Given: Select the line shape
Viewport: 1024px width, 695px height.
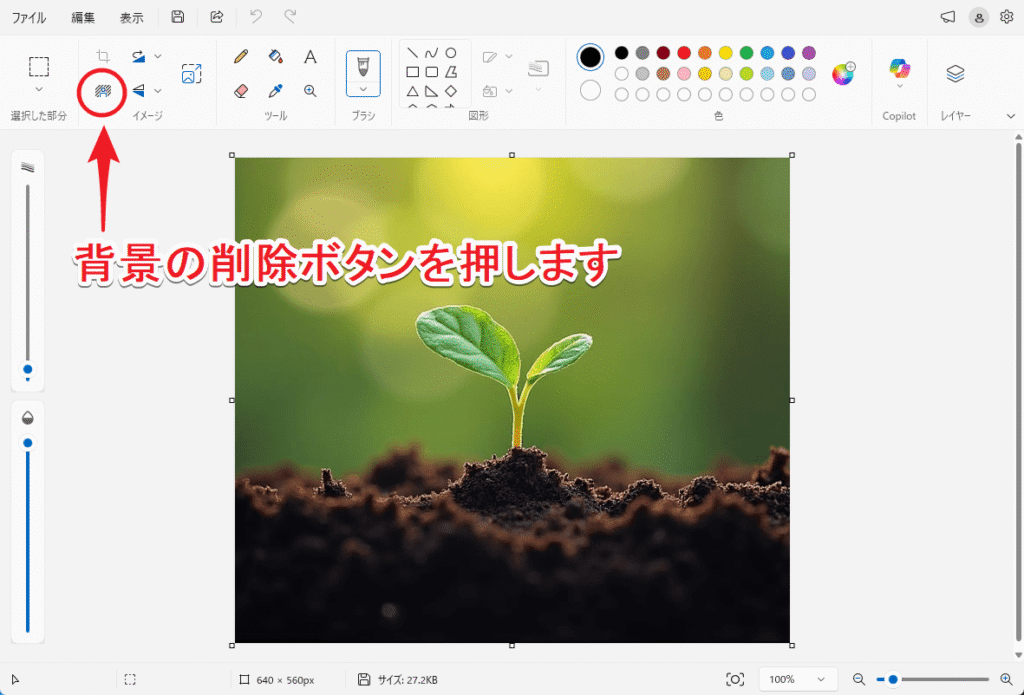Looking at the screenshot, I should (413, 53).
